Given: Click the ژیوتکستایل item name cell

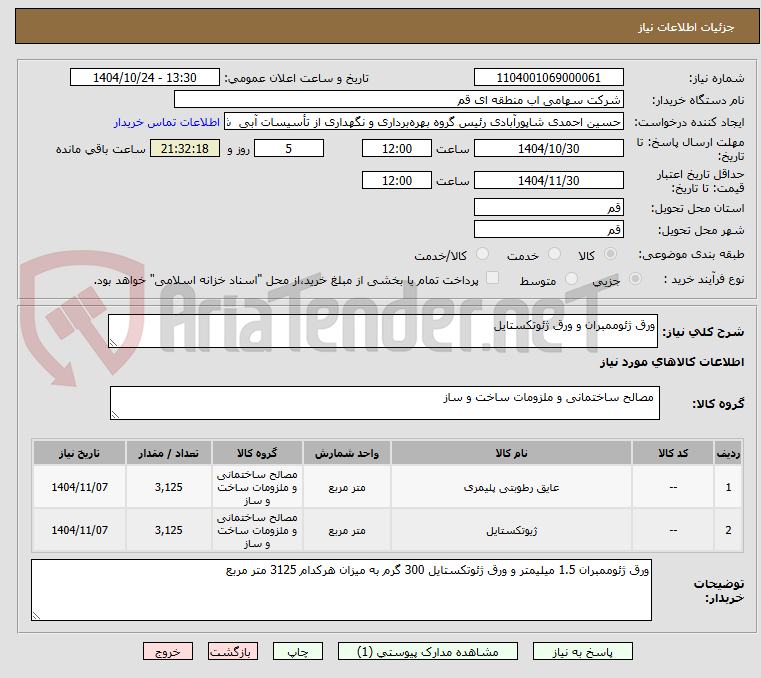Looking at the screenshot, I should click(511, 530).
